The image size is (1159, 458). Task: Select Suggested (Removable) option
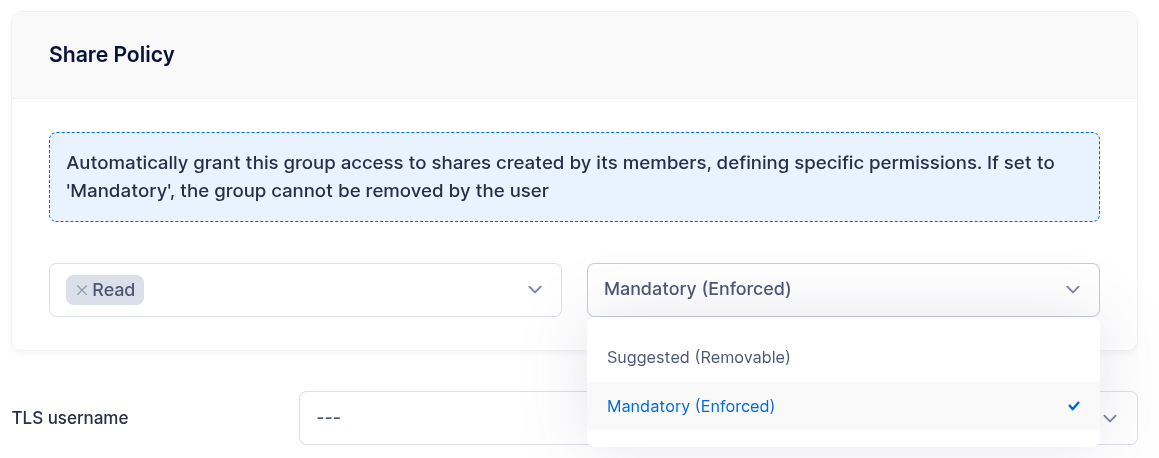click(x=698, y=357)
